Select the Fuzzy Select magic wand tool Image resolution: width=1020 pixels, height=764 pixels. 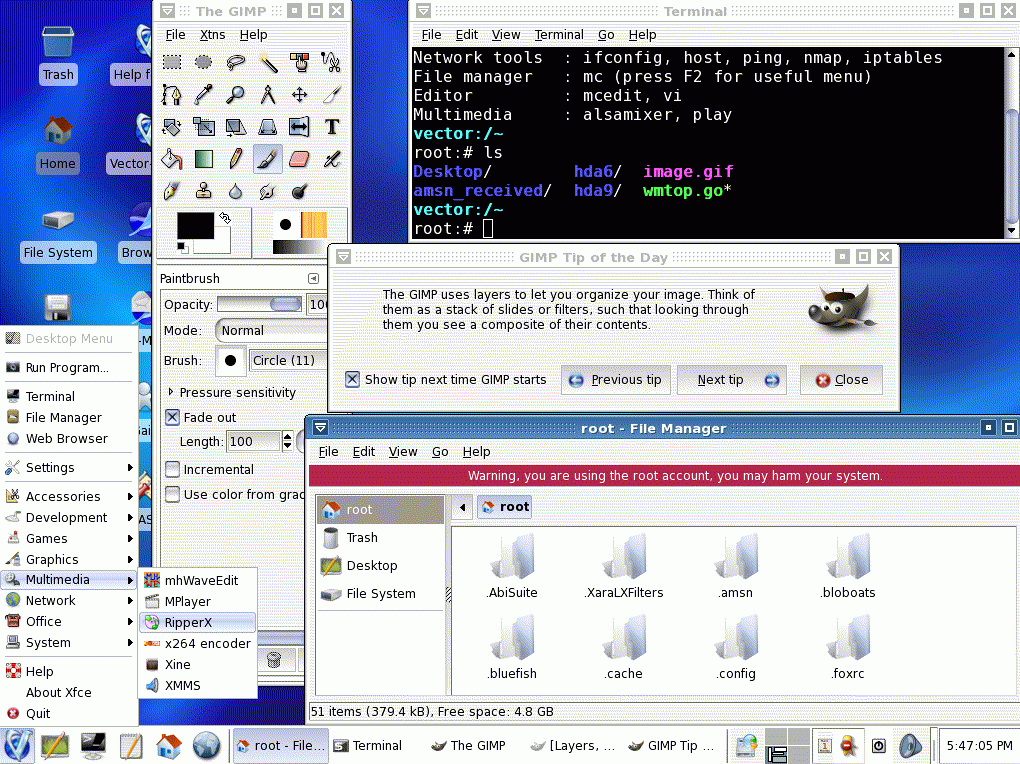click(x=267, y=63)
